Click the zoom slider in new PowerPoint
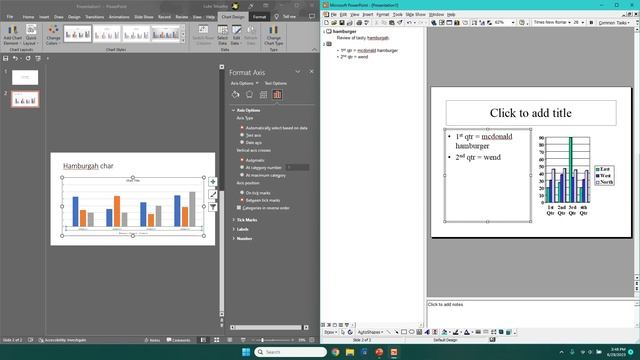The width and height of the screenshot is (640, 360). (x=272, y=340)
